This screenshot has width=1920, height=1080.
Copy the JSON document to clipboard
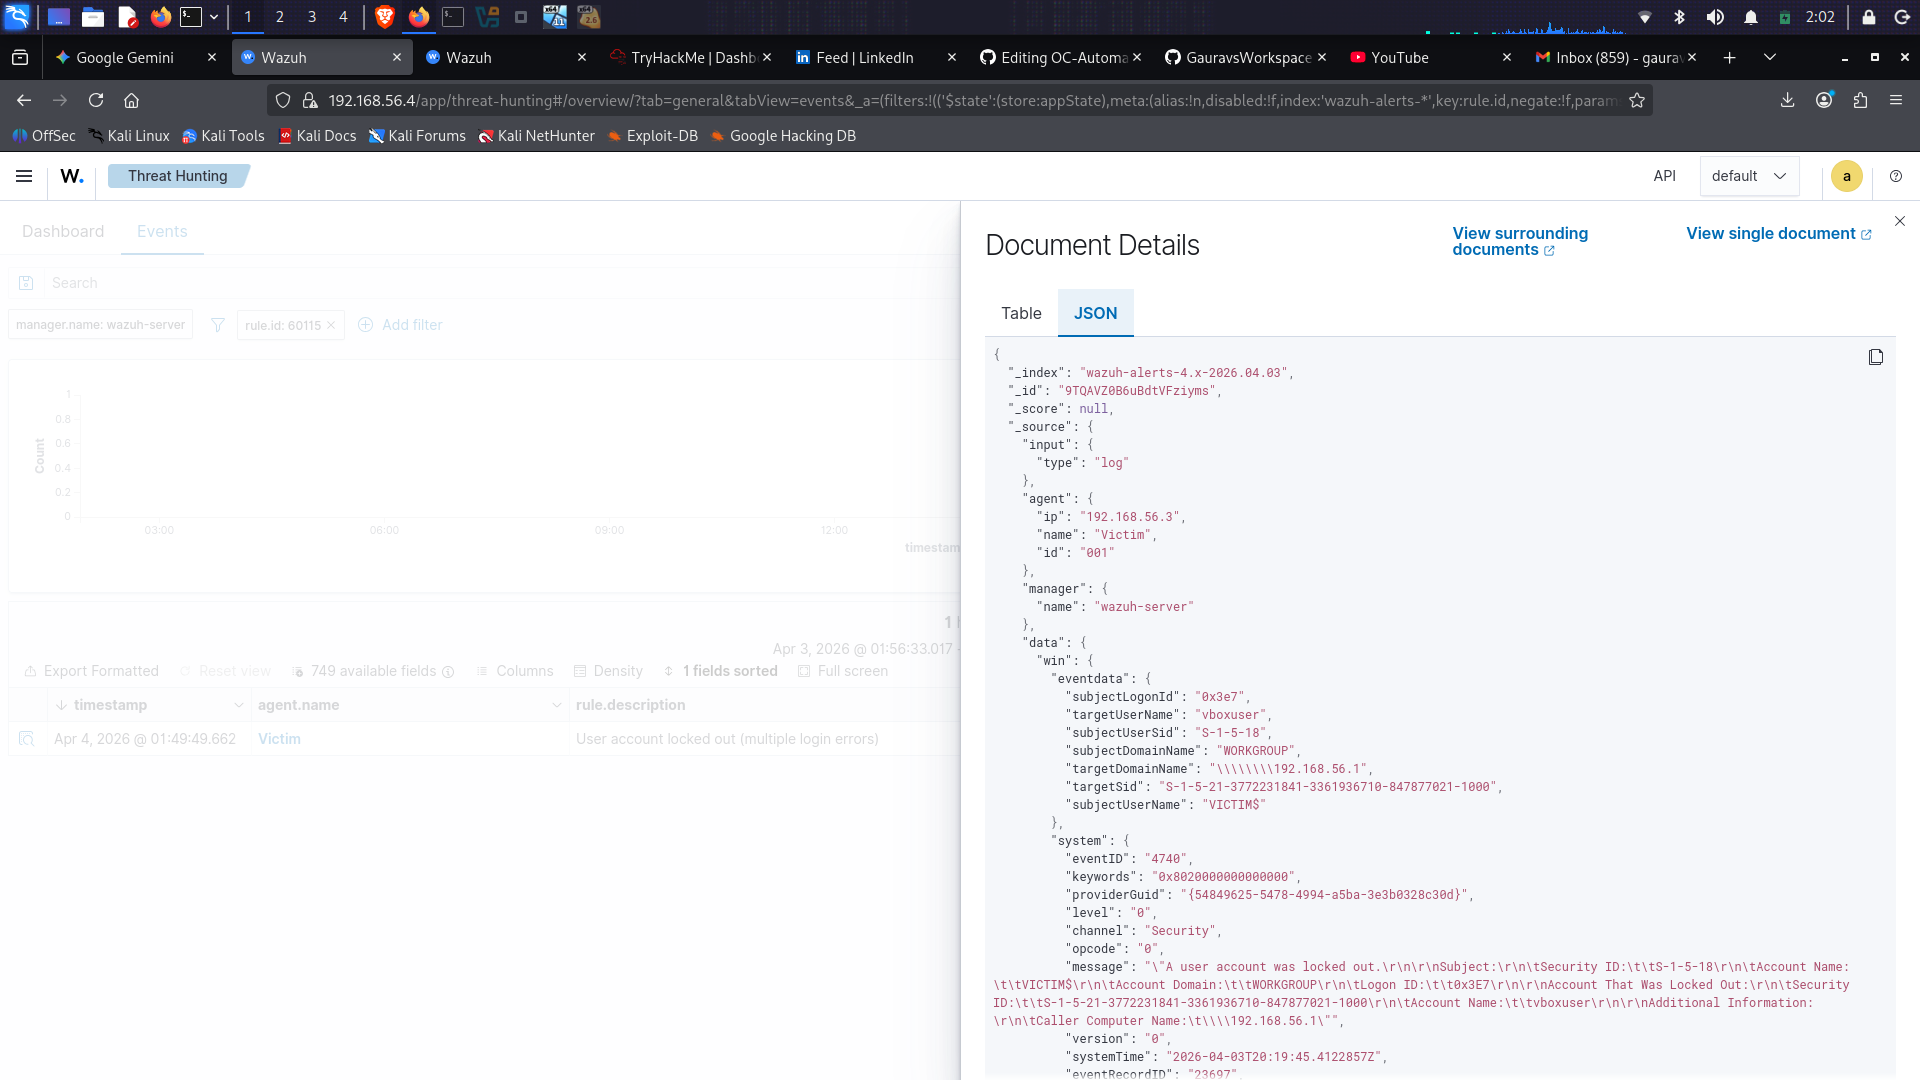coord(1875,357)
